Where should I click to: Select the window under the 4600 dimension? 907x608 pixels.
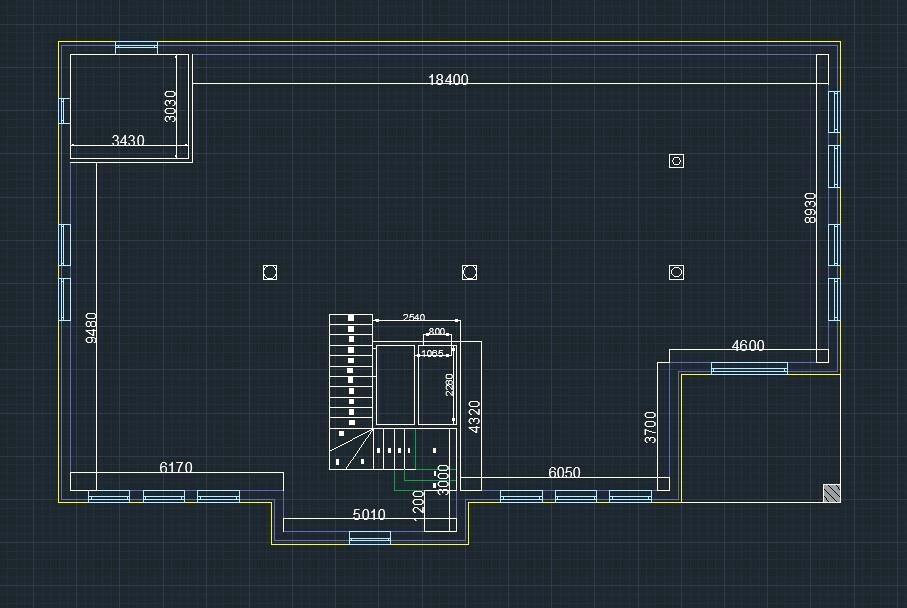[749, 368]
